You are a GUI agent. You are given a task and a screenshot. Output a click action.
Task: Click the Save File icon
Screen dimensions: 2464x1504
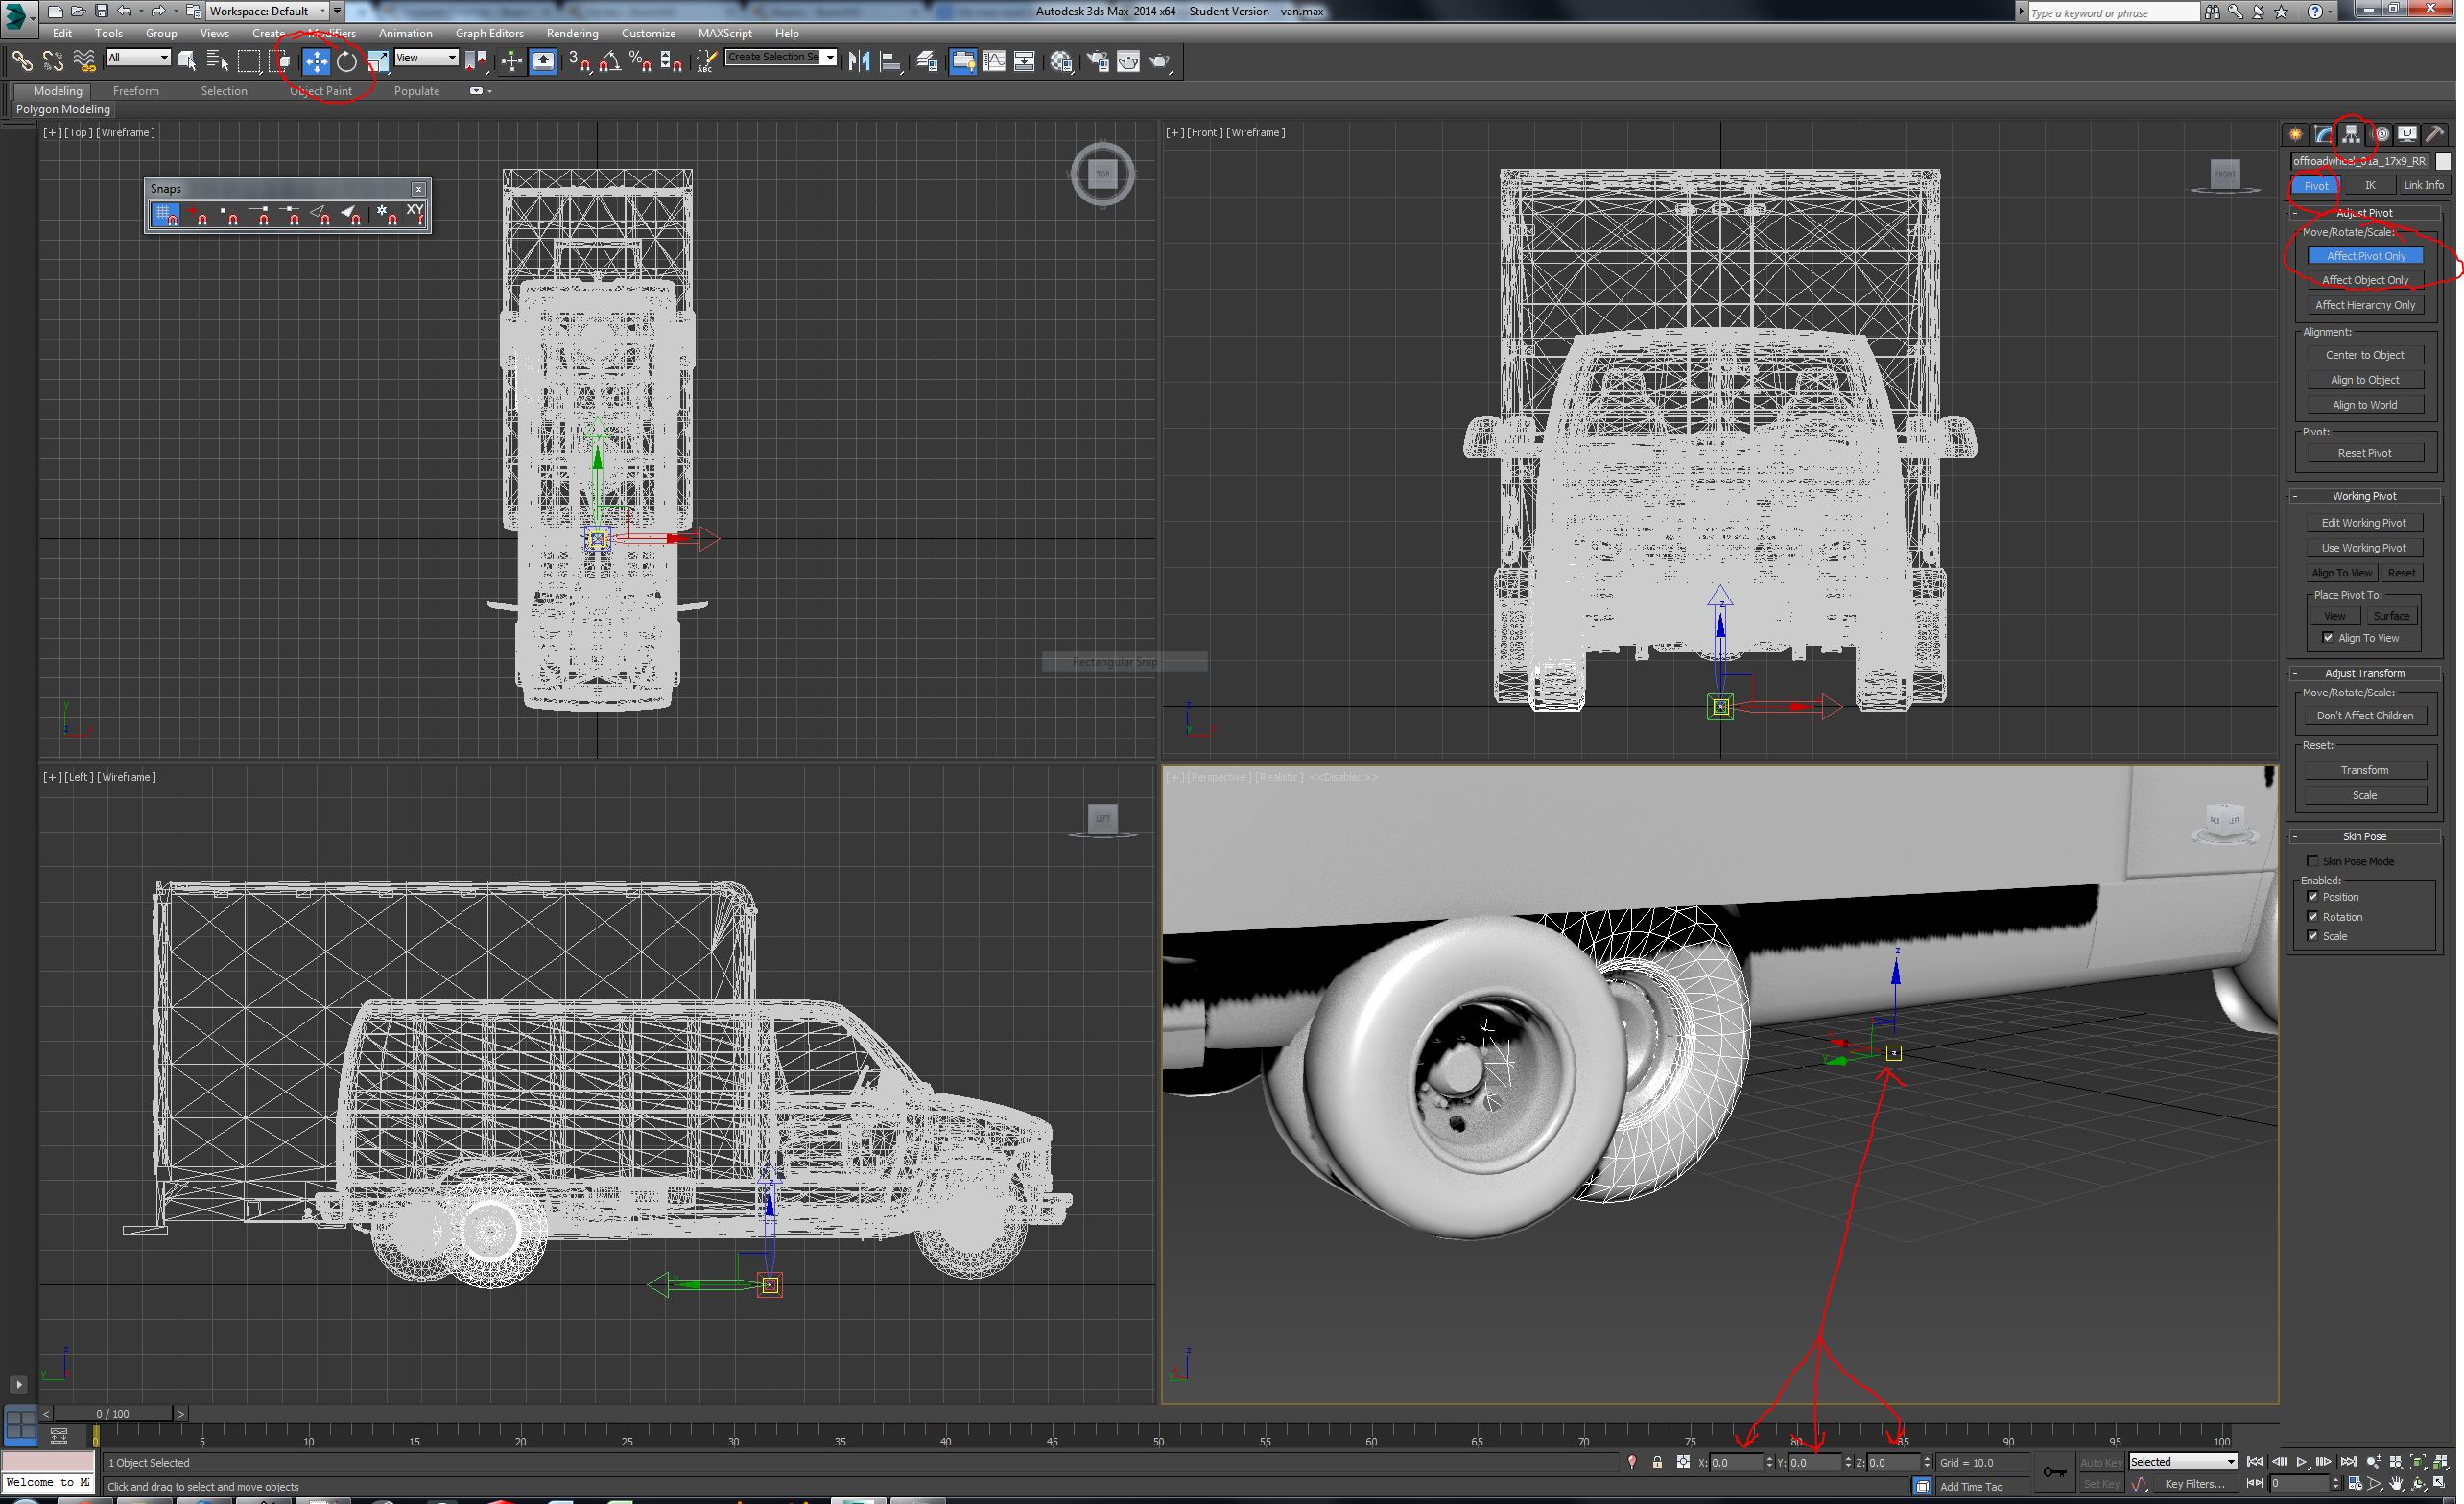click(101, 11)
